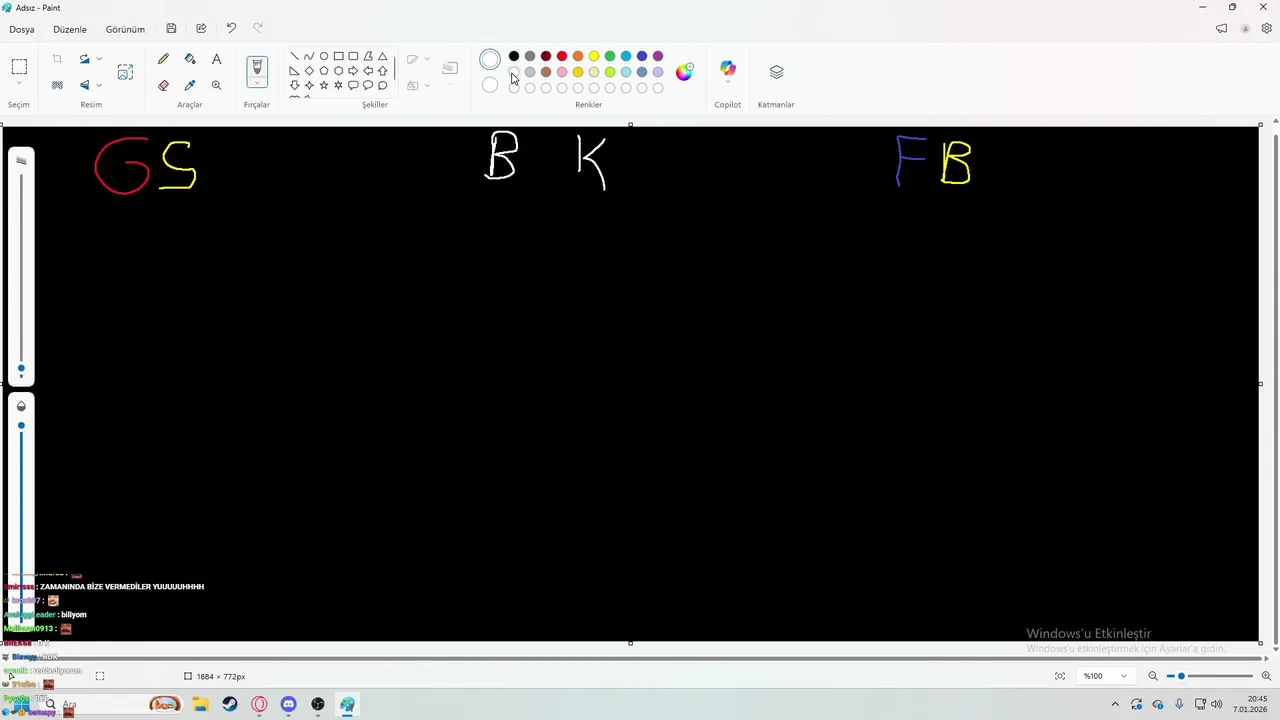This screenshot has width=1280, height=720.
Task: Pick the red color swatch
Action: coord(562,56)
